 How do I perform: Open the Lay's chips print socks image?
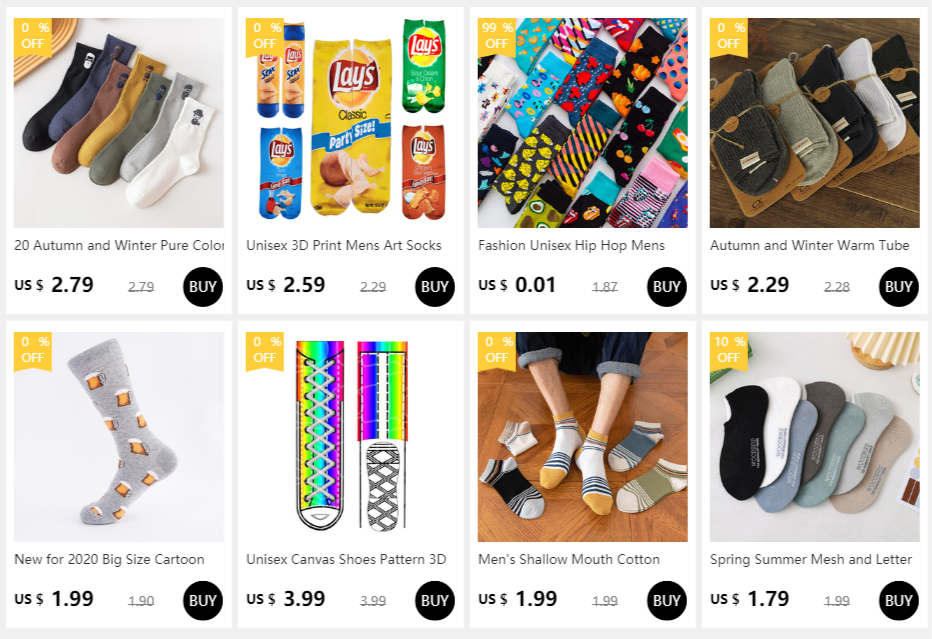point(351,122)
